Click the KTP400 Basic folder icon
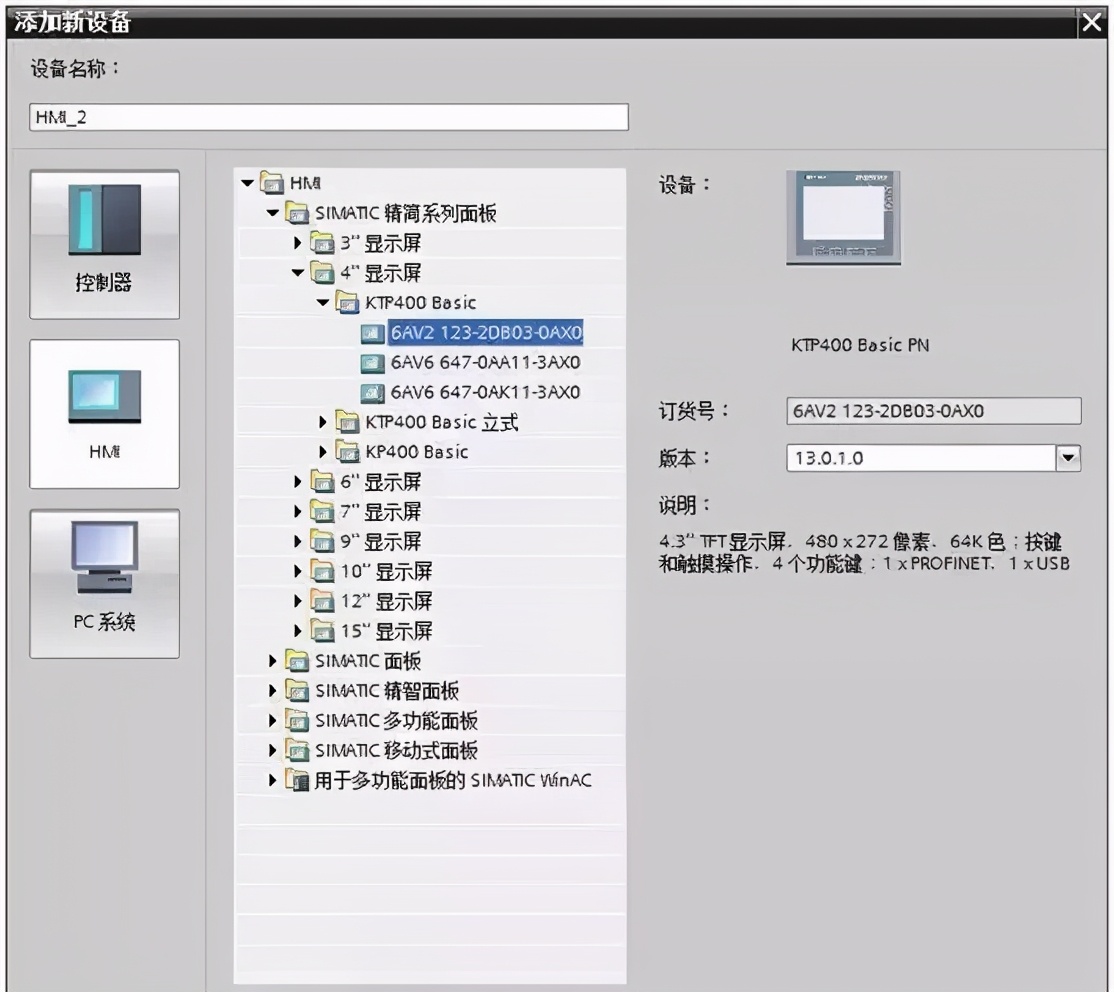Viewport: 1114px width, 992px height. click(347, 302)
